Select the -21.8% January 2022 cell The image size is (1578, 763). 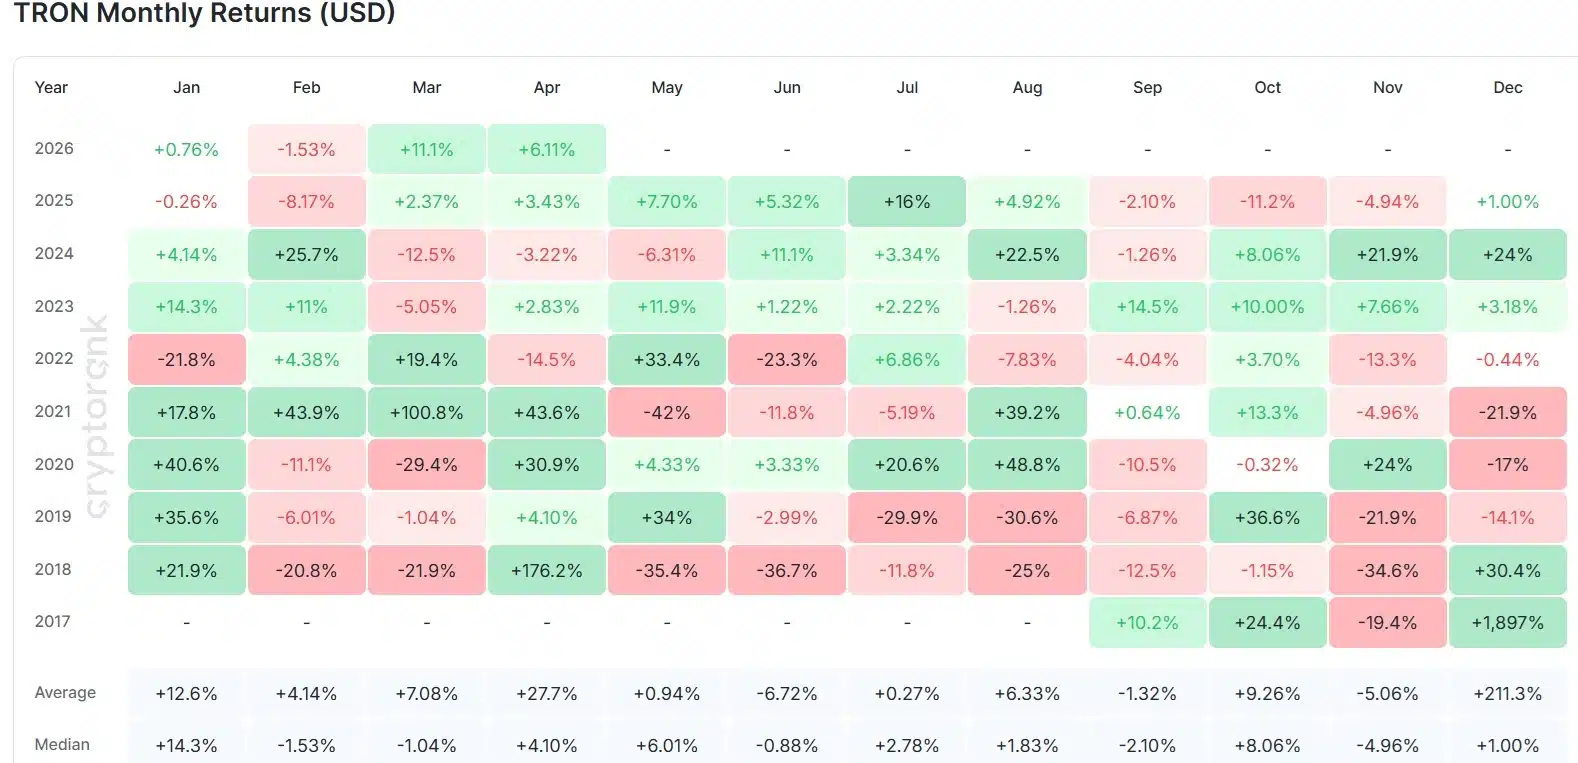click(x=186, y=360)
